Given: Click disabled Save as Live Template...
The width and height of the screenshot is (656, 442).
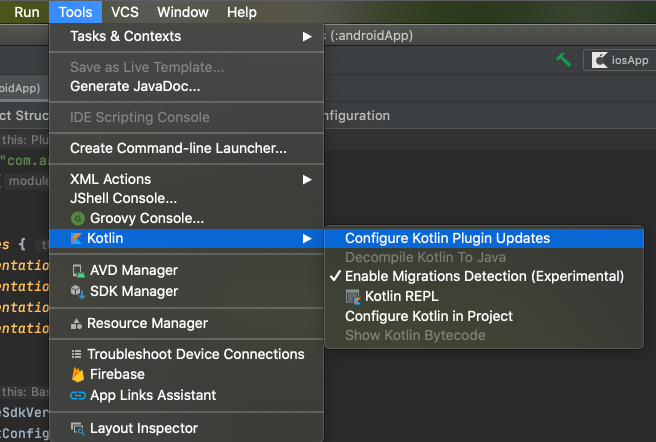Looking at the screenshot, I should [187, 67].
